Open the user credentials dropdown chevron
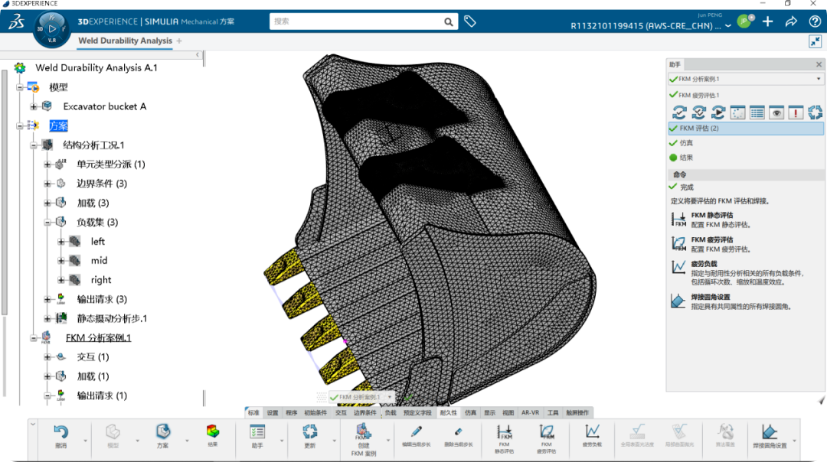Image resolution: width=828 pixels, height=467 pixels. 728,25
